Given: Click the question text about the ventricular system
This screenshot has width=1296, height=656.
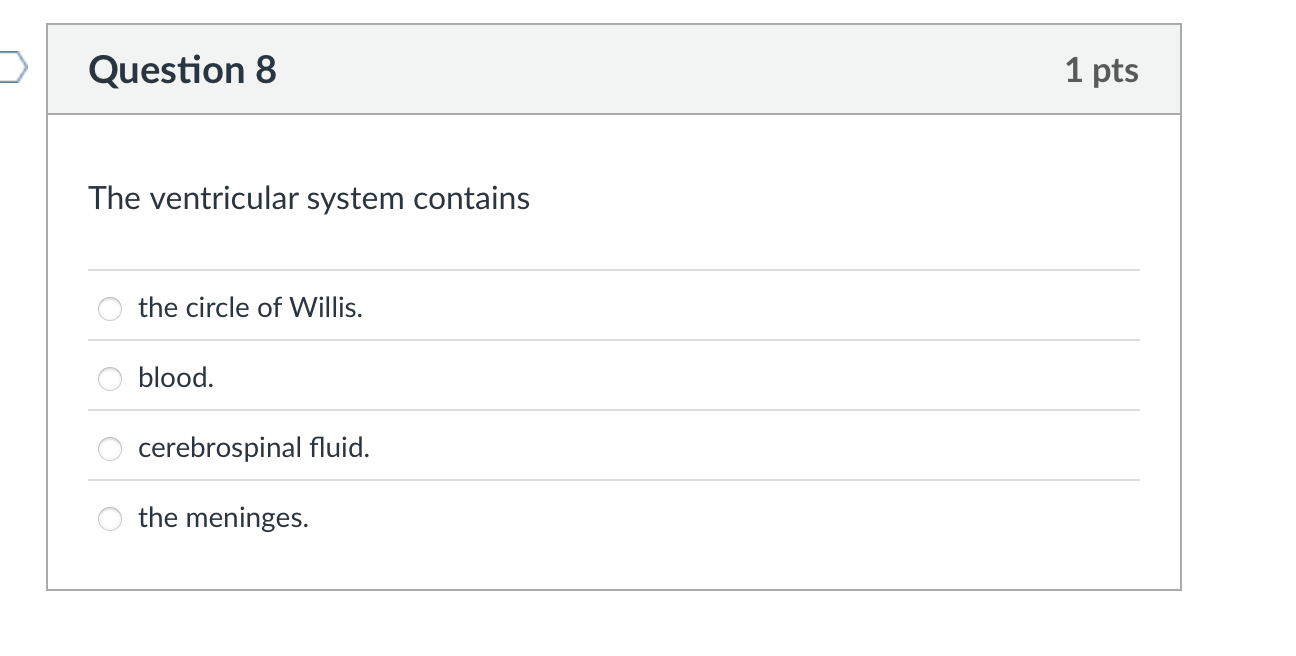Looking at the screenshot, I should tap(309, 199).
